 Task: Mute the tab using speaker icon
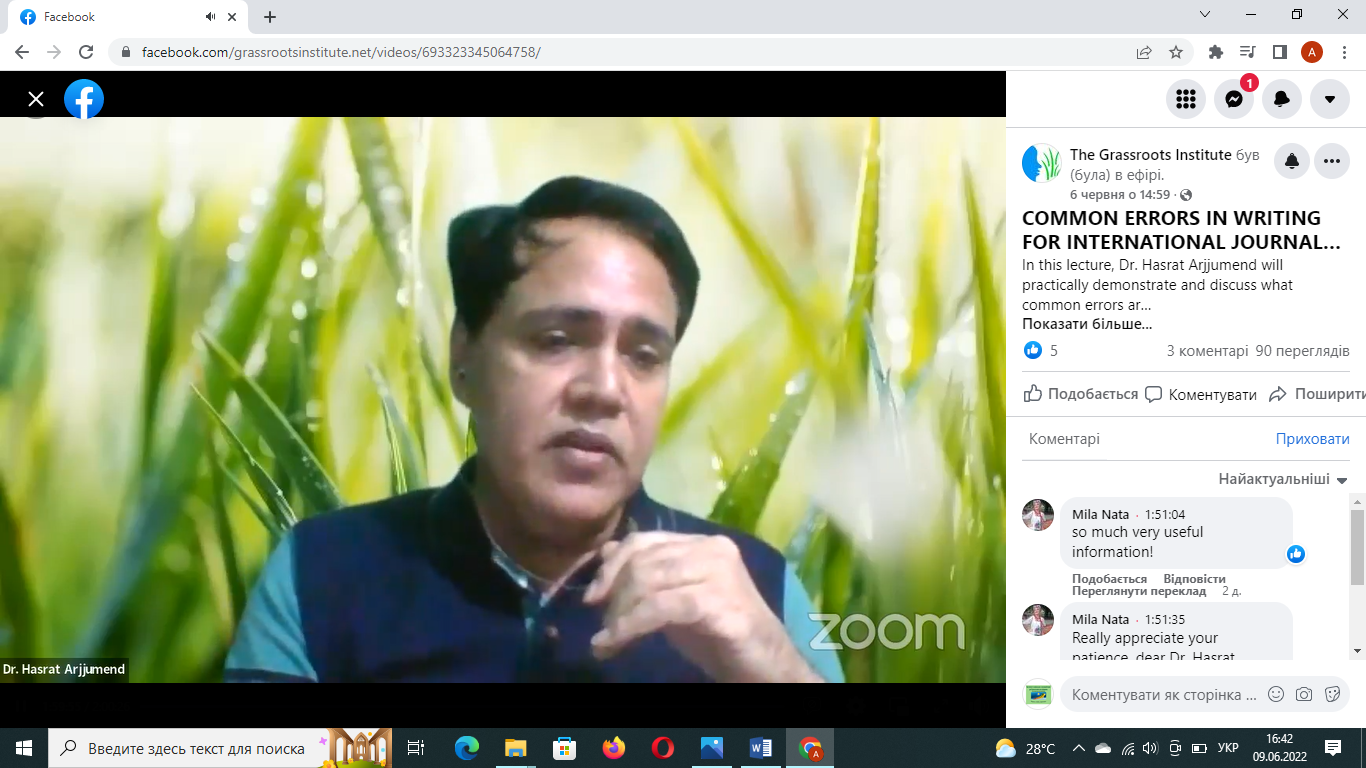(211, 17)
